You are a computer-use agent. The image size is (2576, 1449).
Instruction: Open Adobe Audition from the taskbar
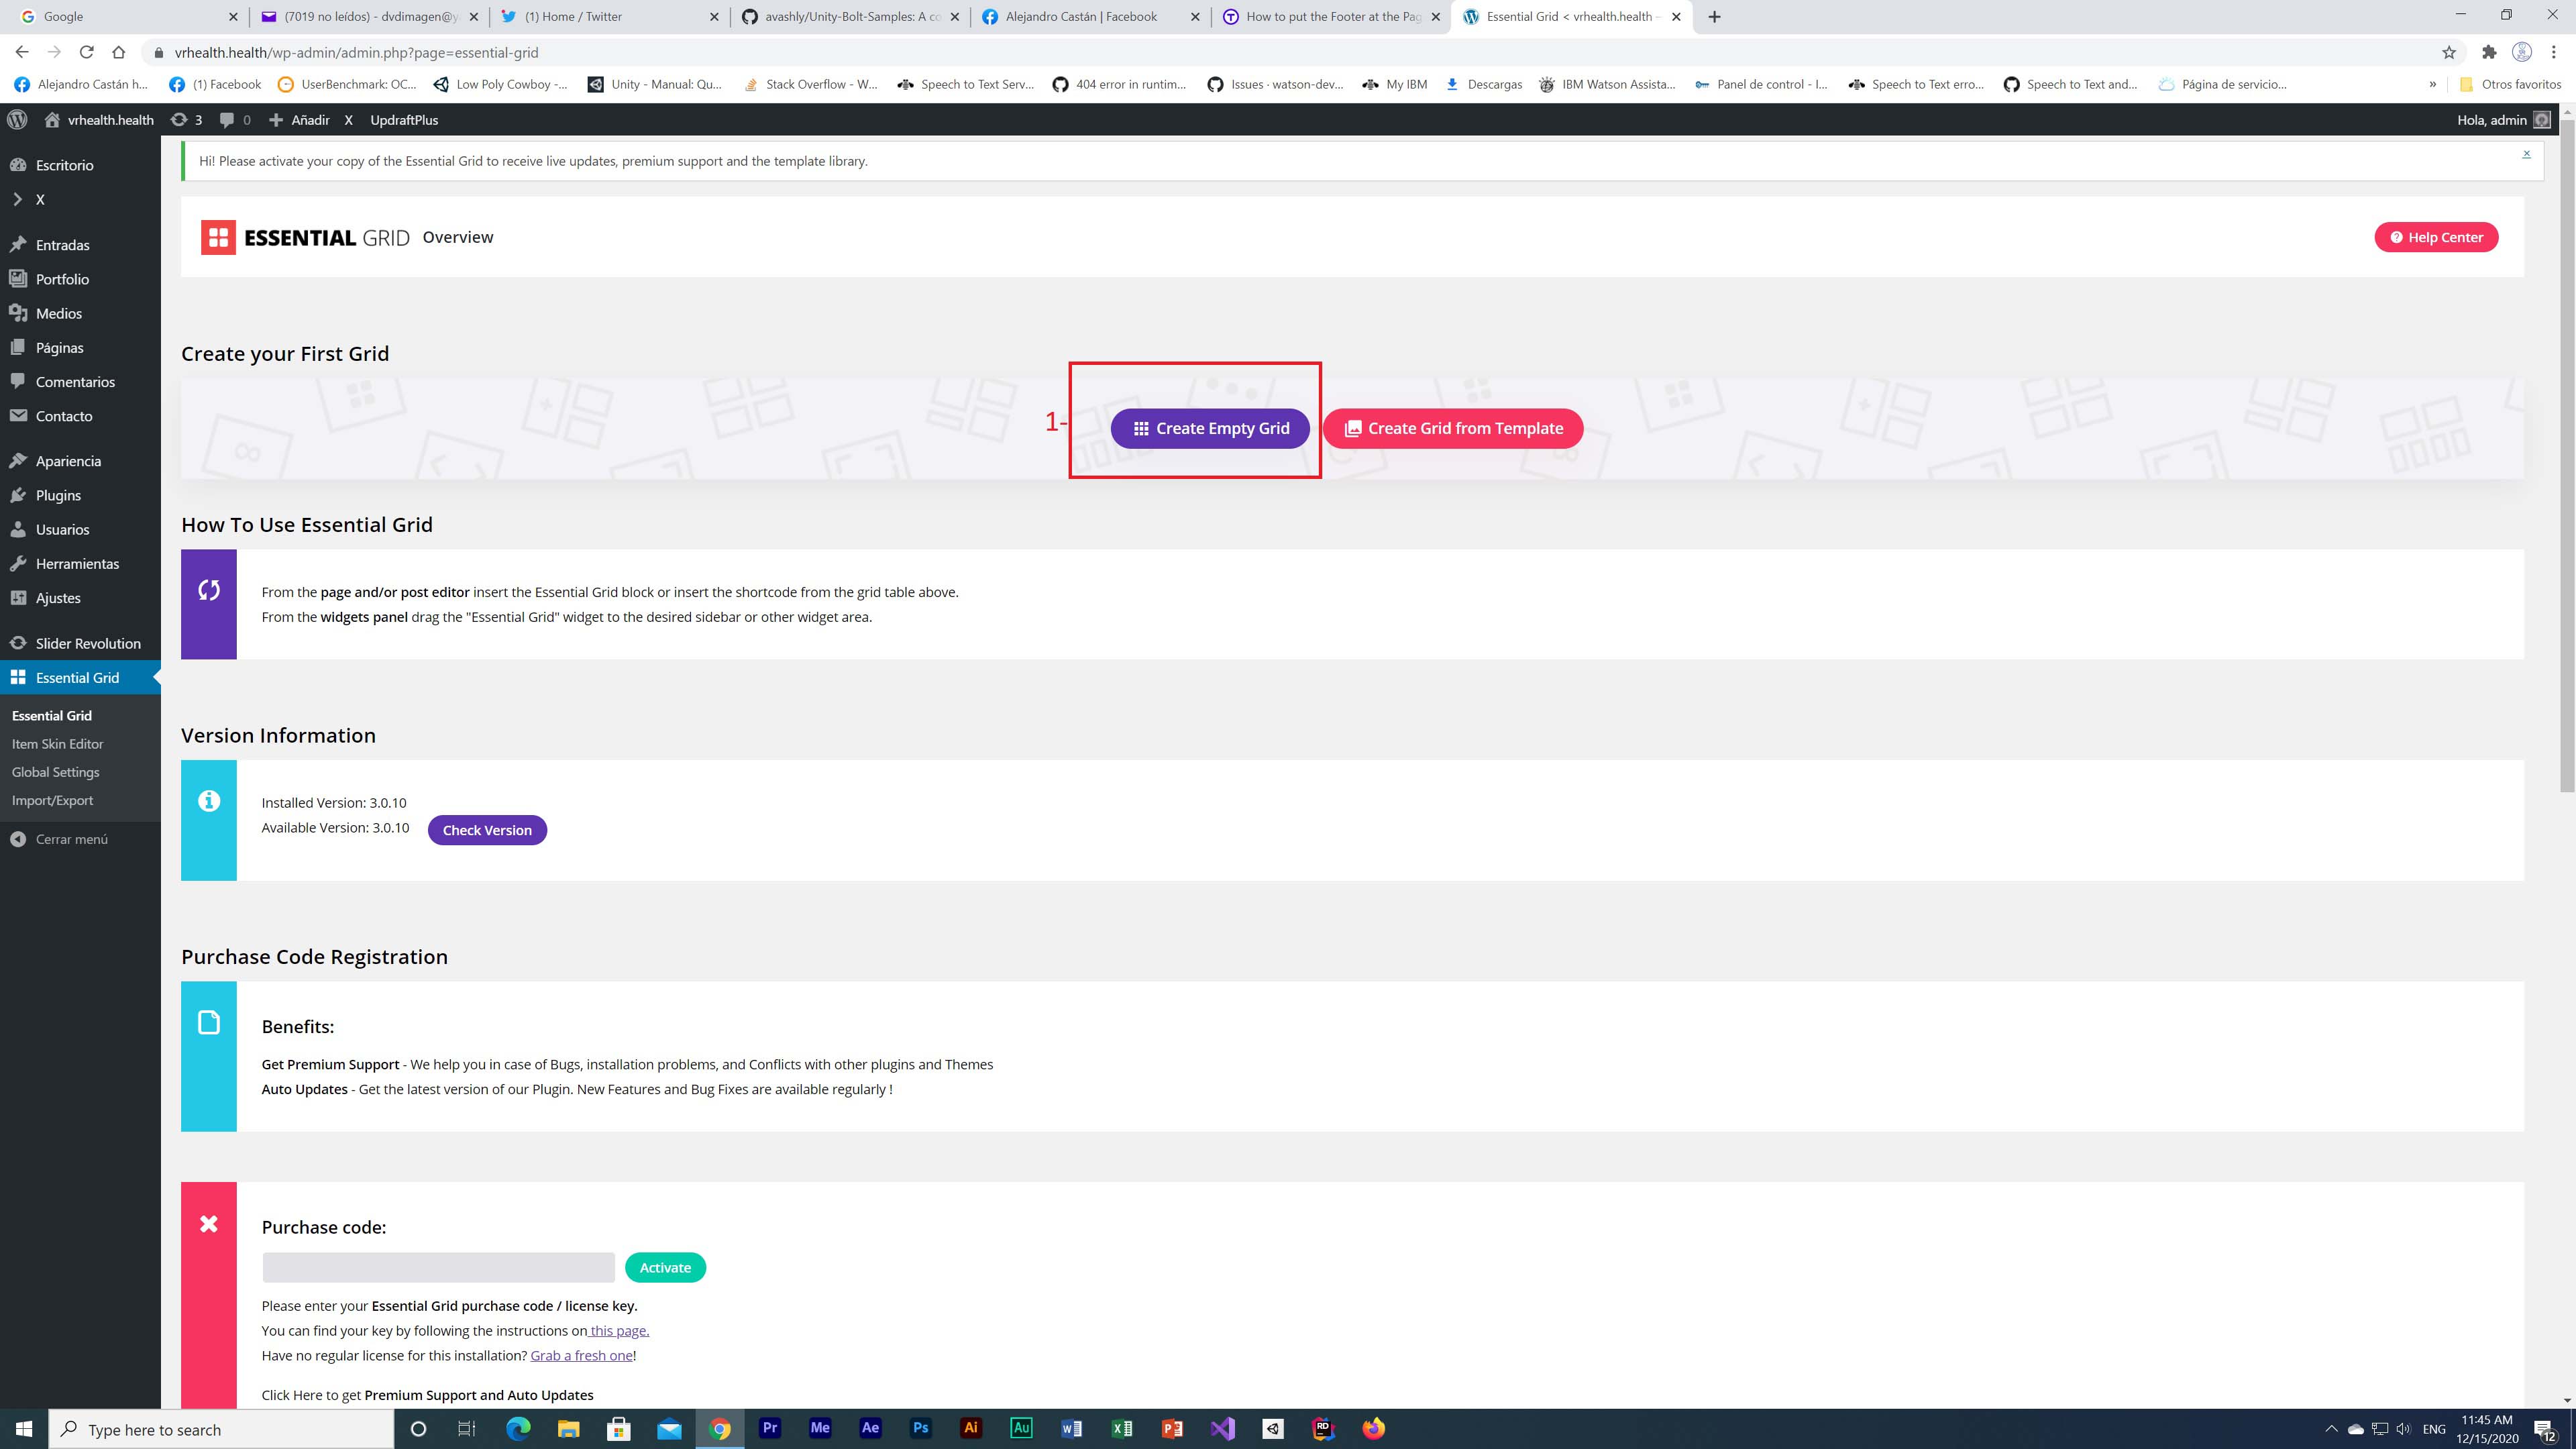pos(1021,1429)
